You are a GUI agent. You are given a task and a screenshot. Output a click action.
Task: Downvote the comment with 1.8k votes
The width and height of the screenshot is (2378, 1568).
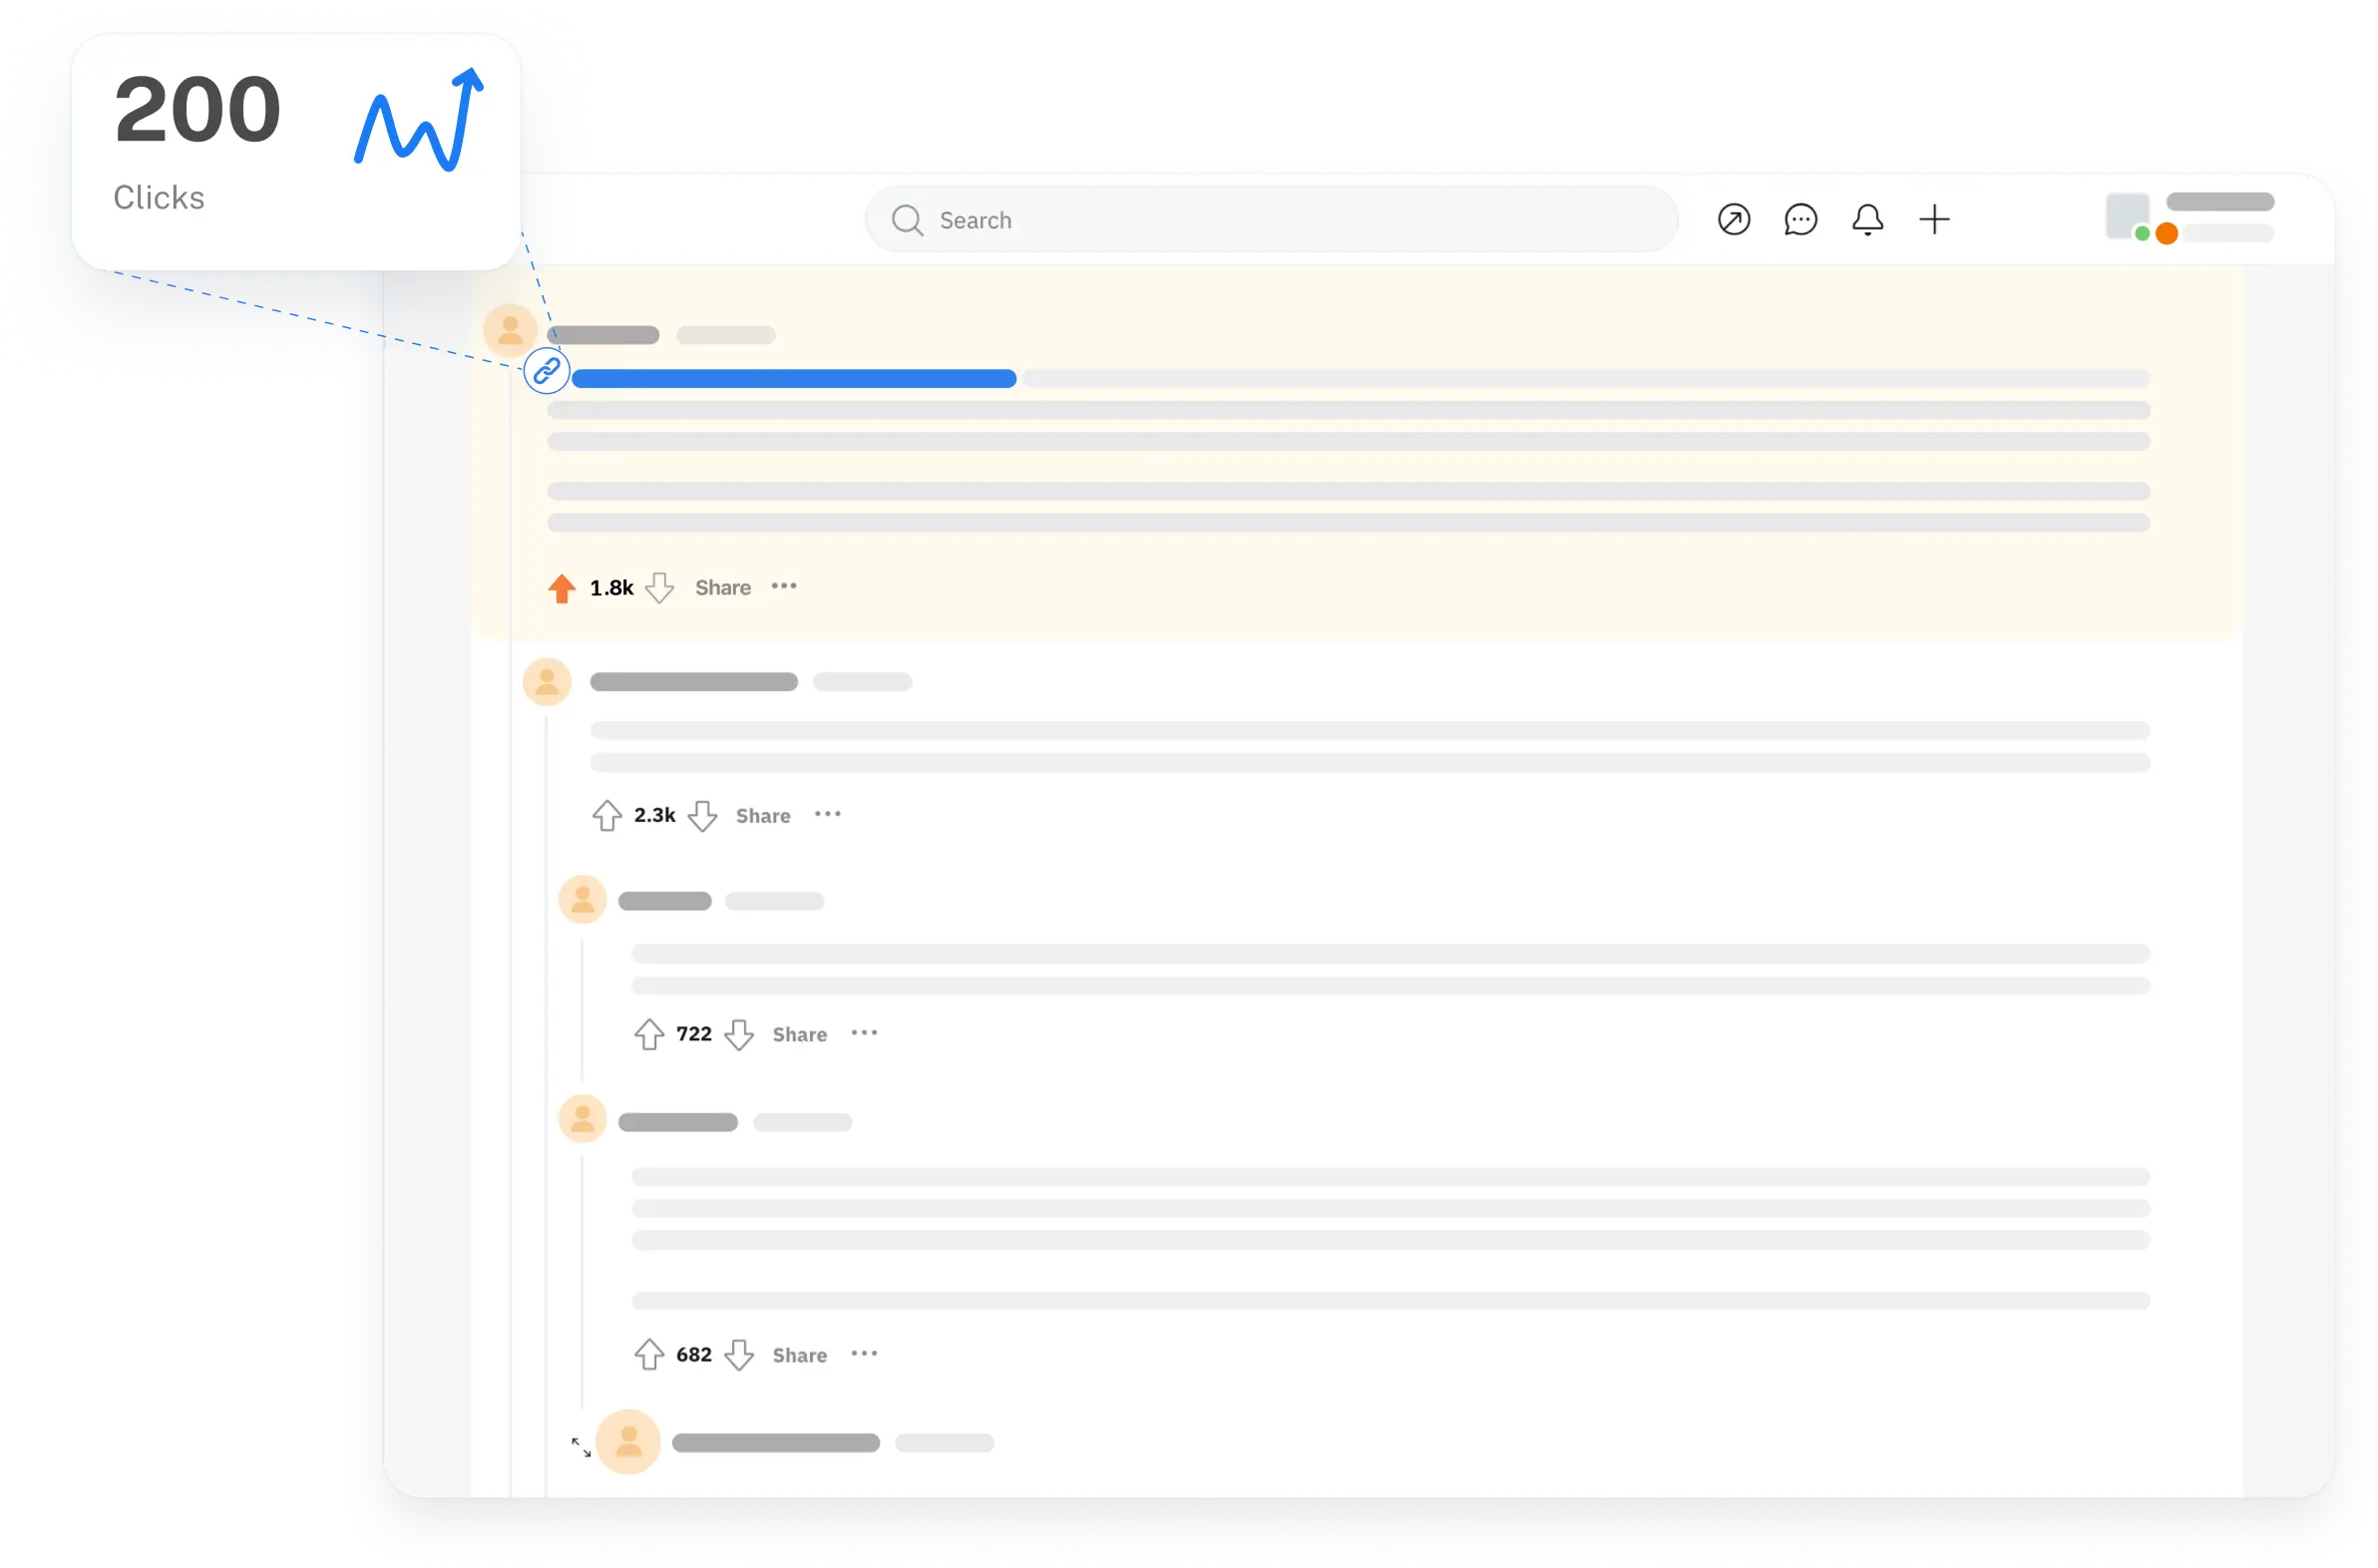point(659,588)
